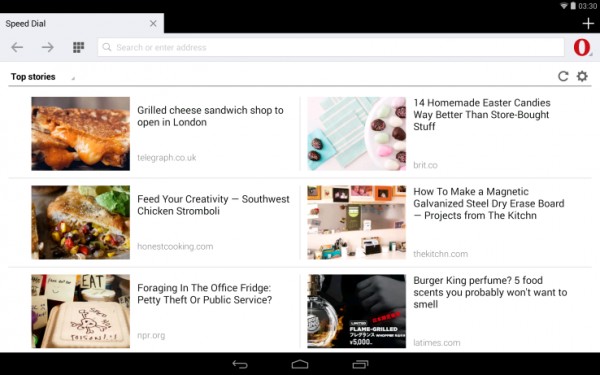Expand the Top stories category dropdown
Screen dimensions: 600x375
(x=42, y=77)
